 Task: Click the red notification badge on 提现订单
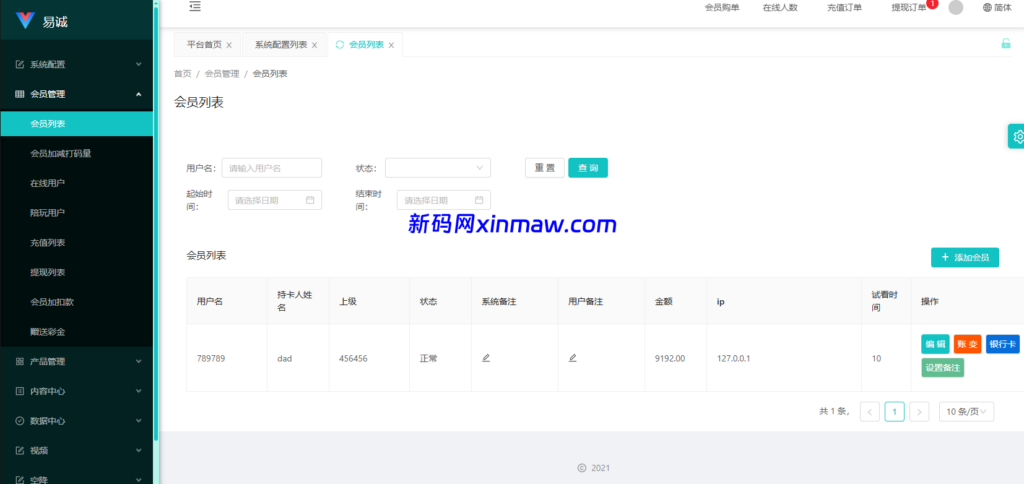932,4
